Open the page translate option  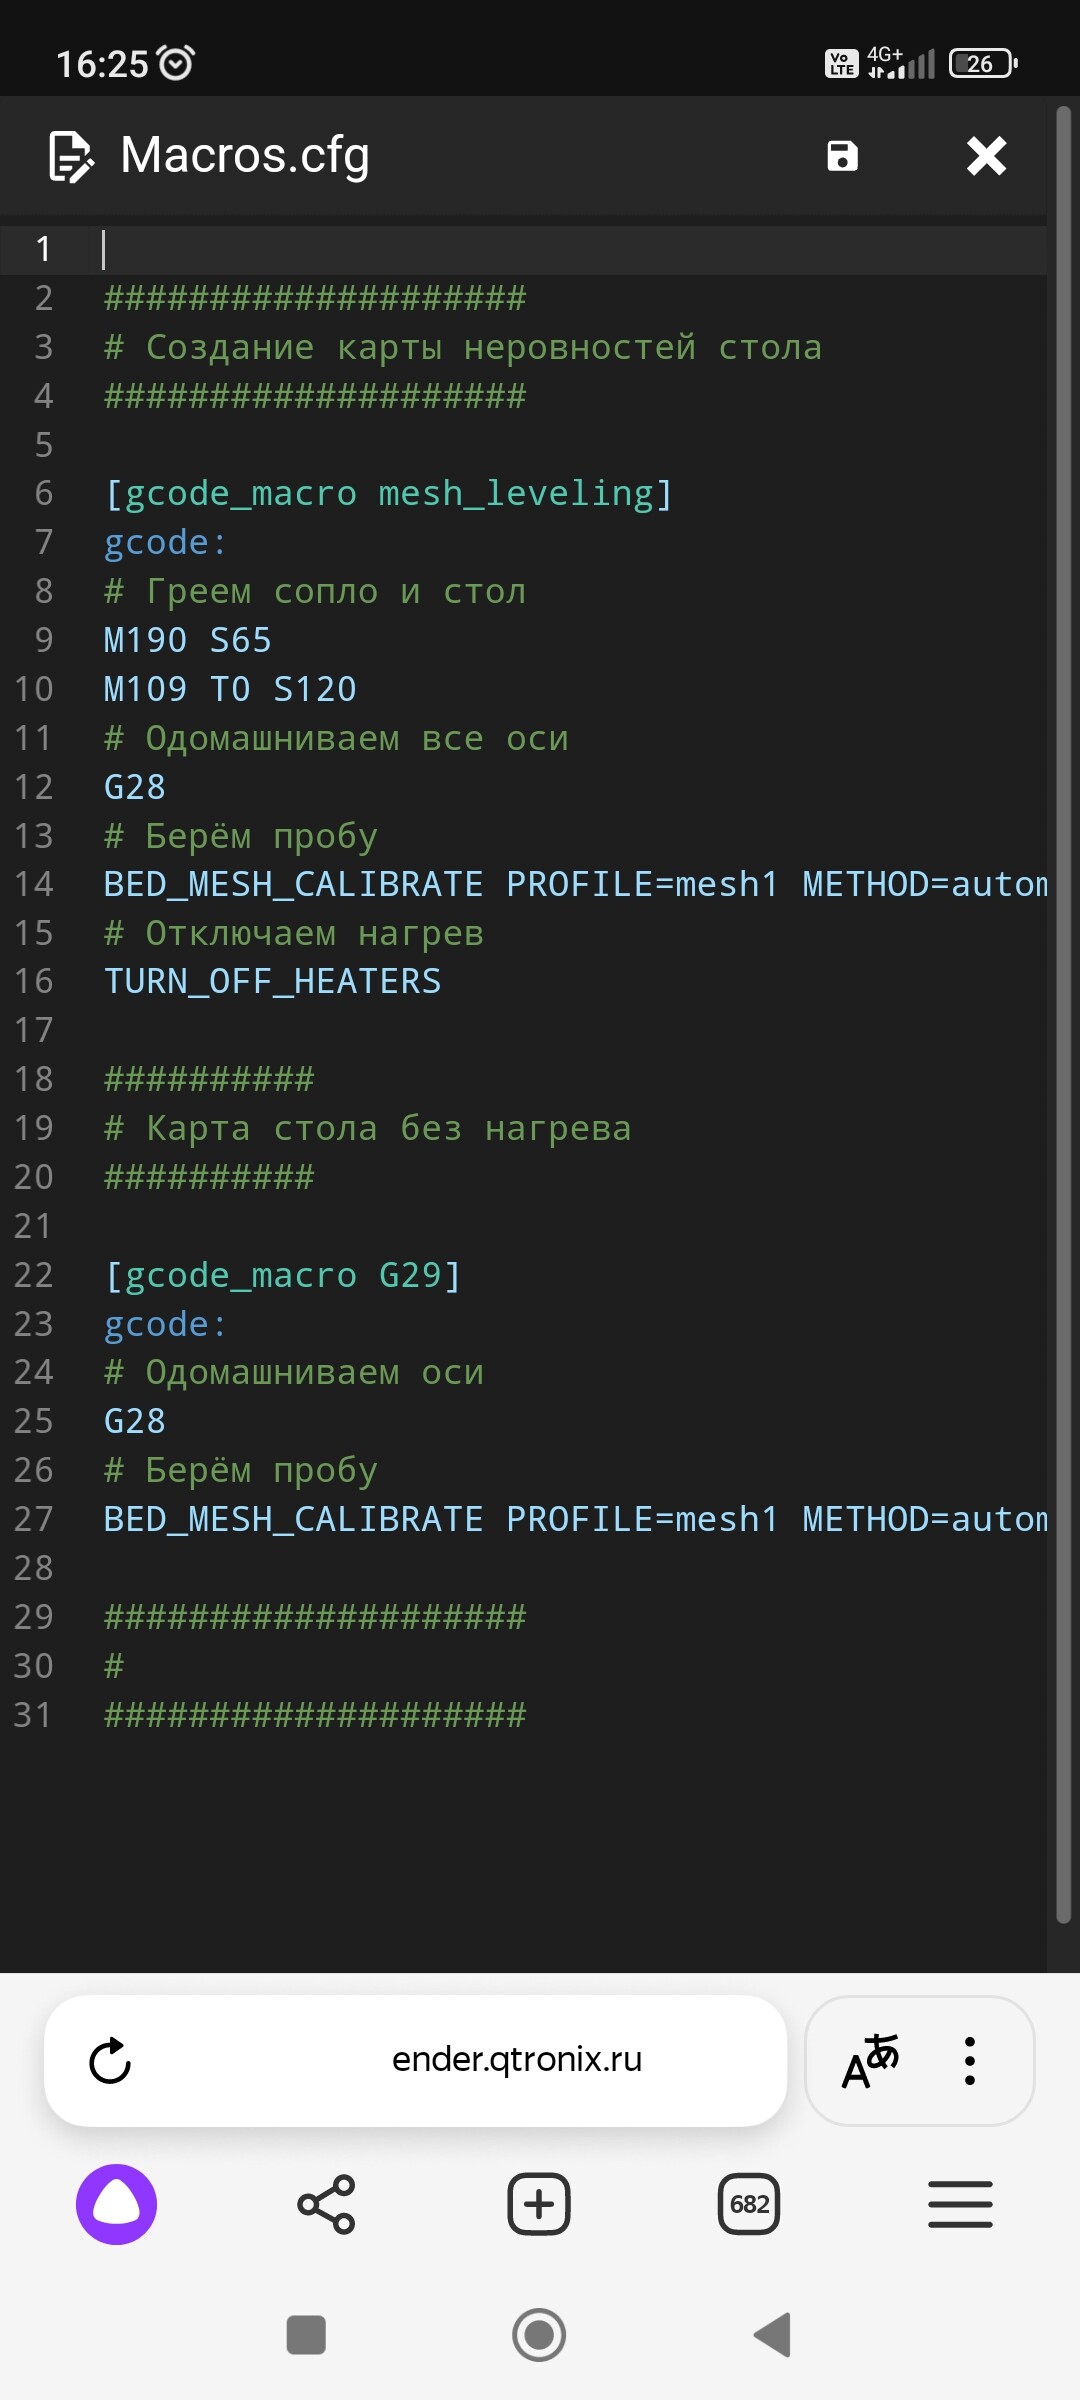pyautogui.click(x=870, y=2061)
